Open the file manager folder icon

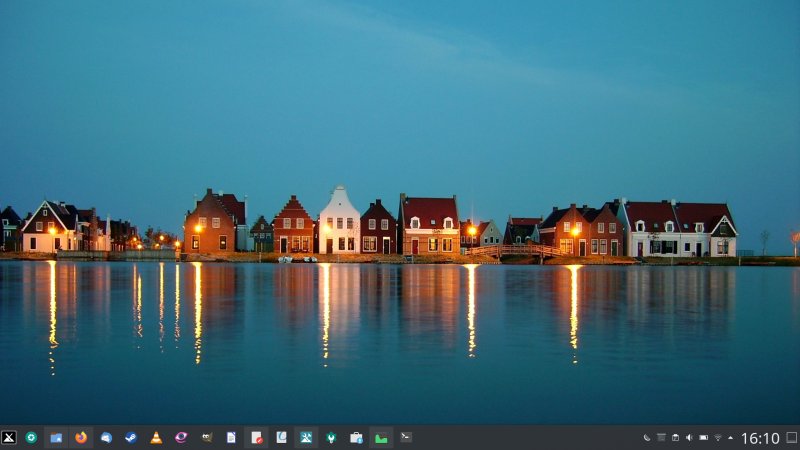pos(56,437)
